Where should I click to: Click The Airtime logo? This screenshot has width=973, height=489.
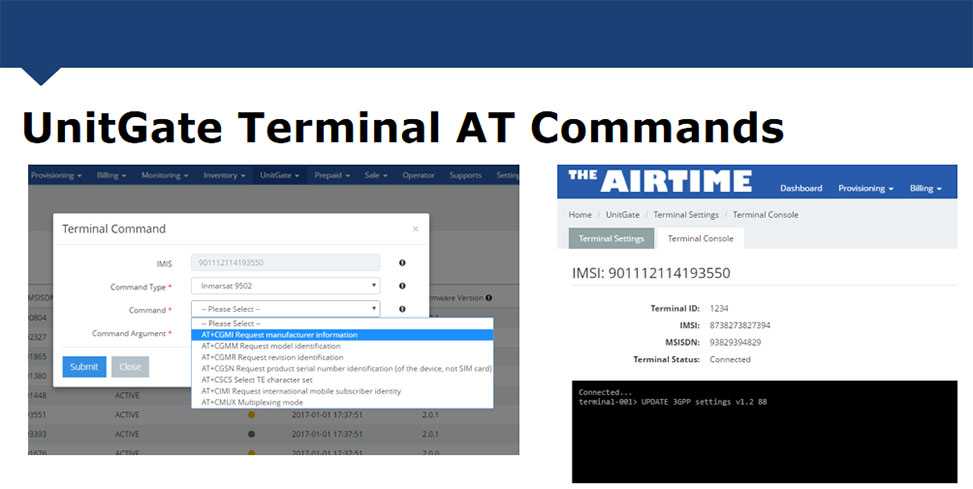[x=660, y=181]
